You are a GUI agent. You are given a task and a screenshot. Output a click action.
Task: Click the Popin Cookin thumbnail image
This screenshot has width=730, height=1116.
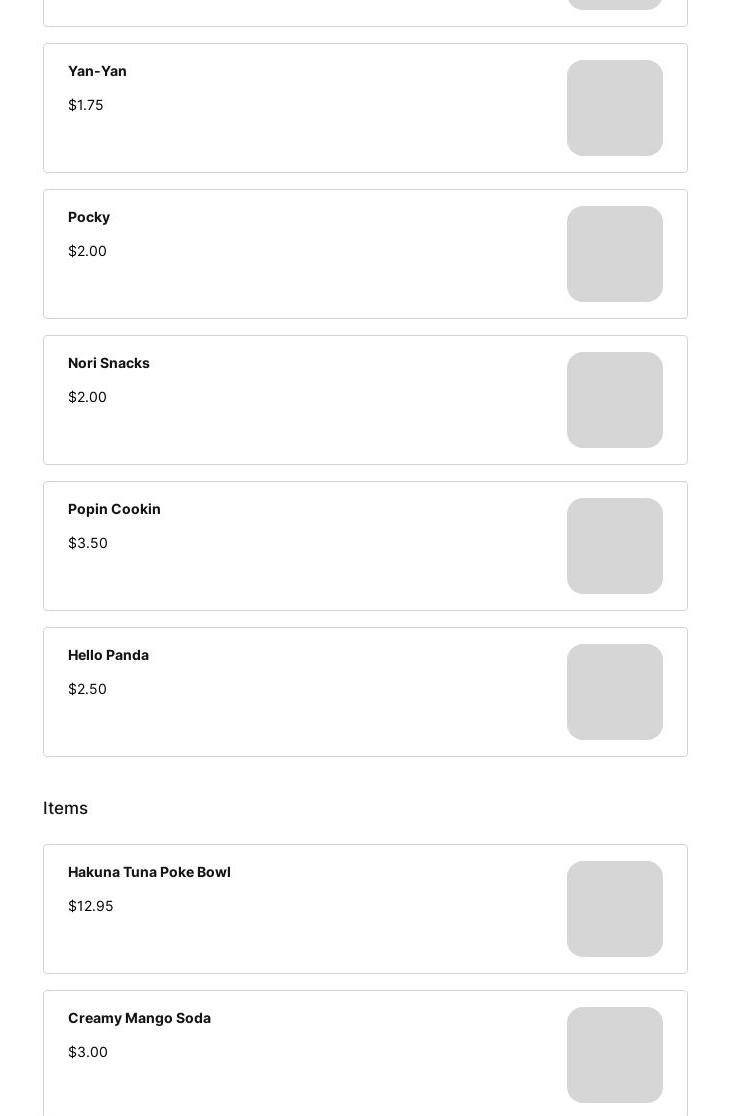tap(614, 546)
